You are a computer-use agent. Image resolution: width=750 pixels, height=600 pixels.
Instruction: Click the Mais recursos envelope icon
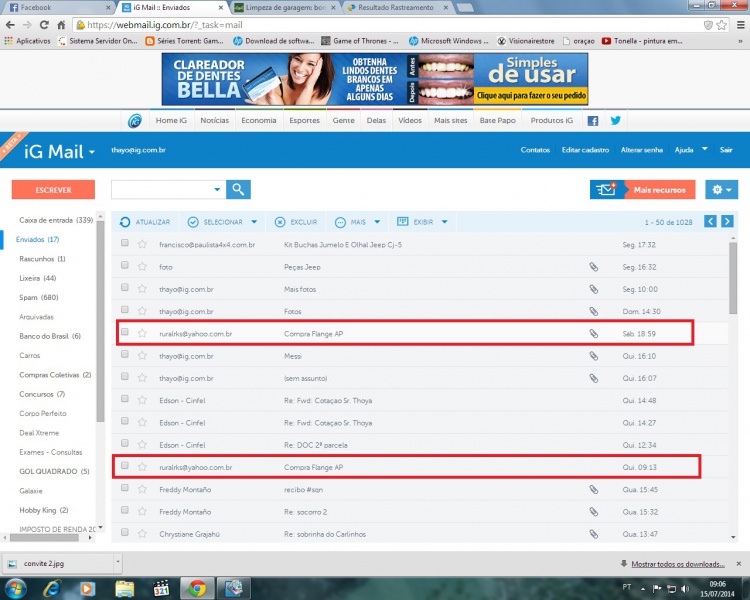(606, 190)
